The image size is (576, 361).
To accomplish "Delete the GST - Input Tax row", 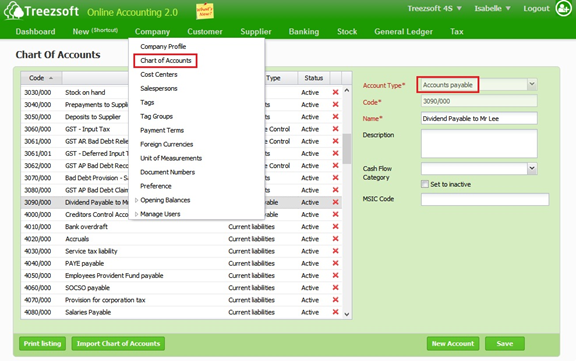I will [x=335, y=129].
